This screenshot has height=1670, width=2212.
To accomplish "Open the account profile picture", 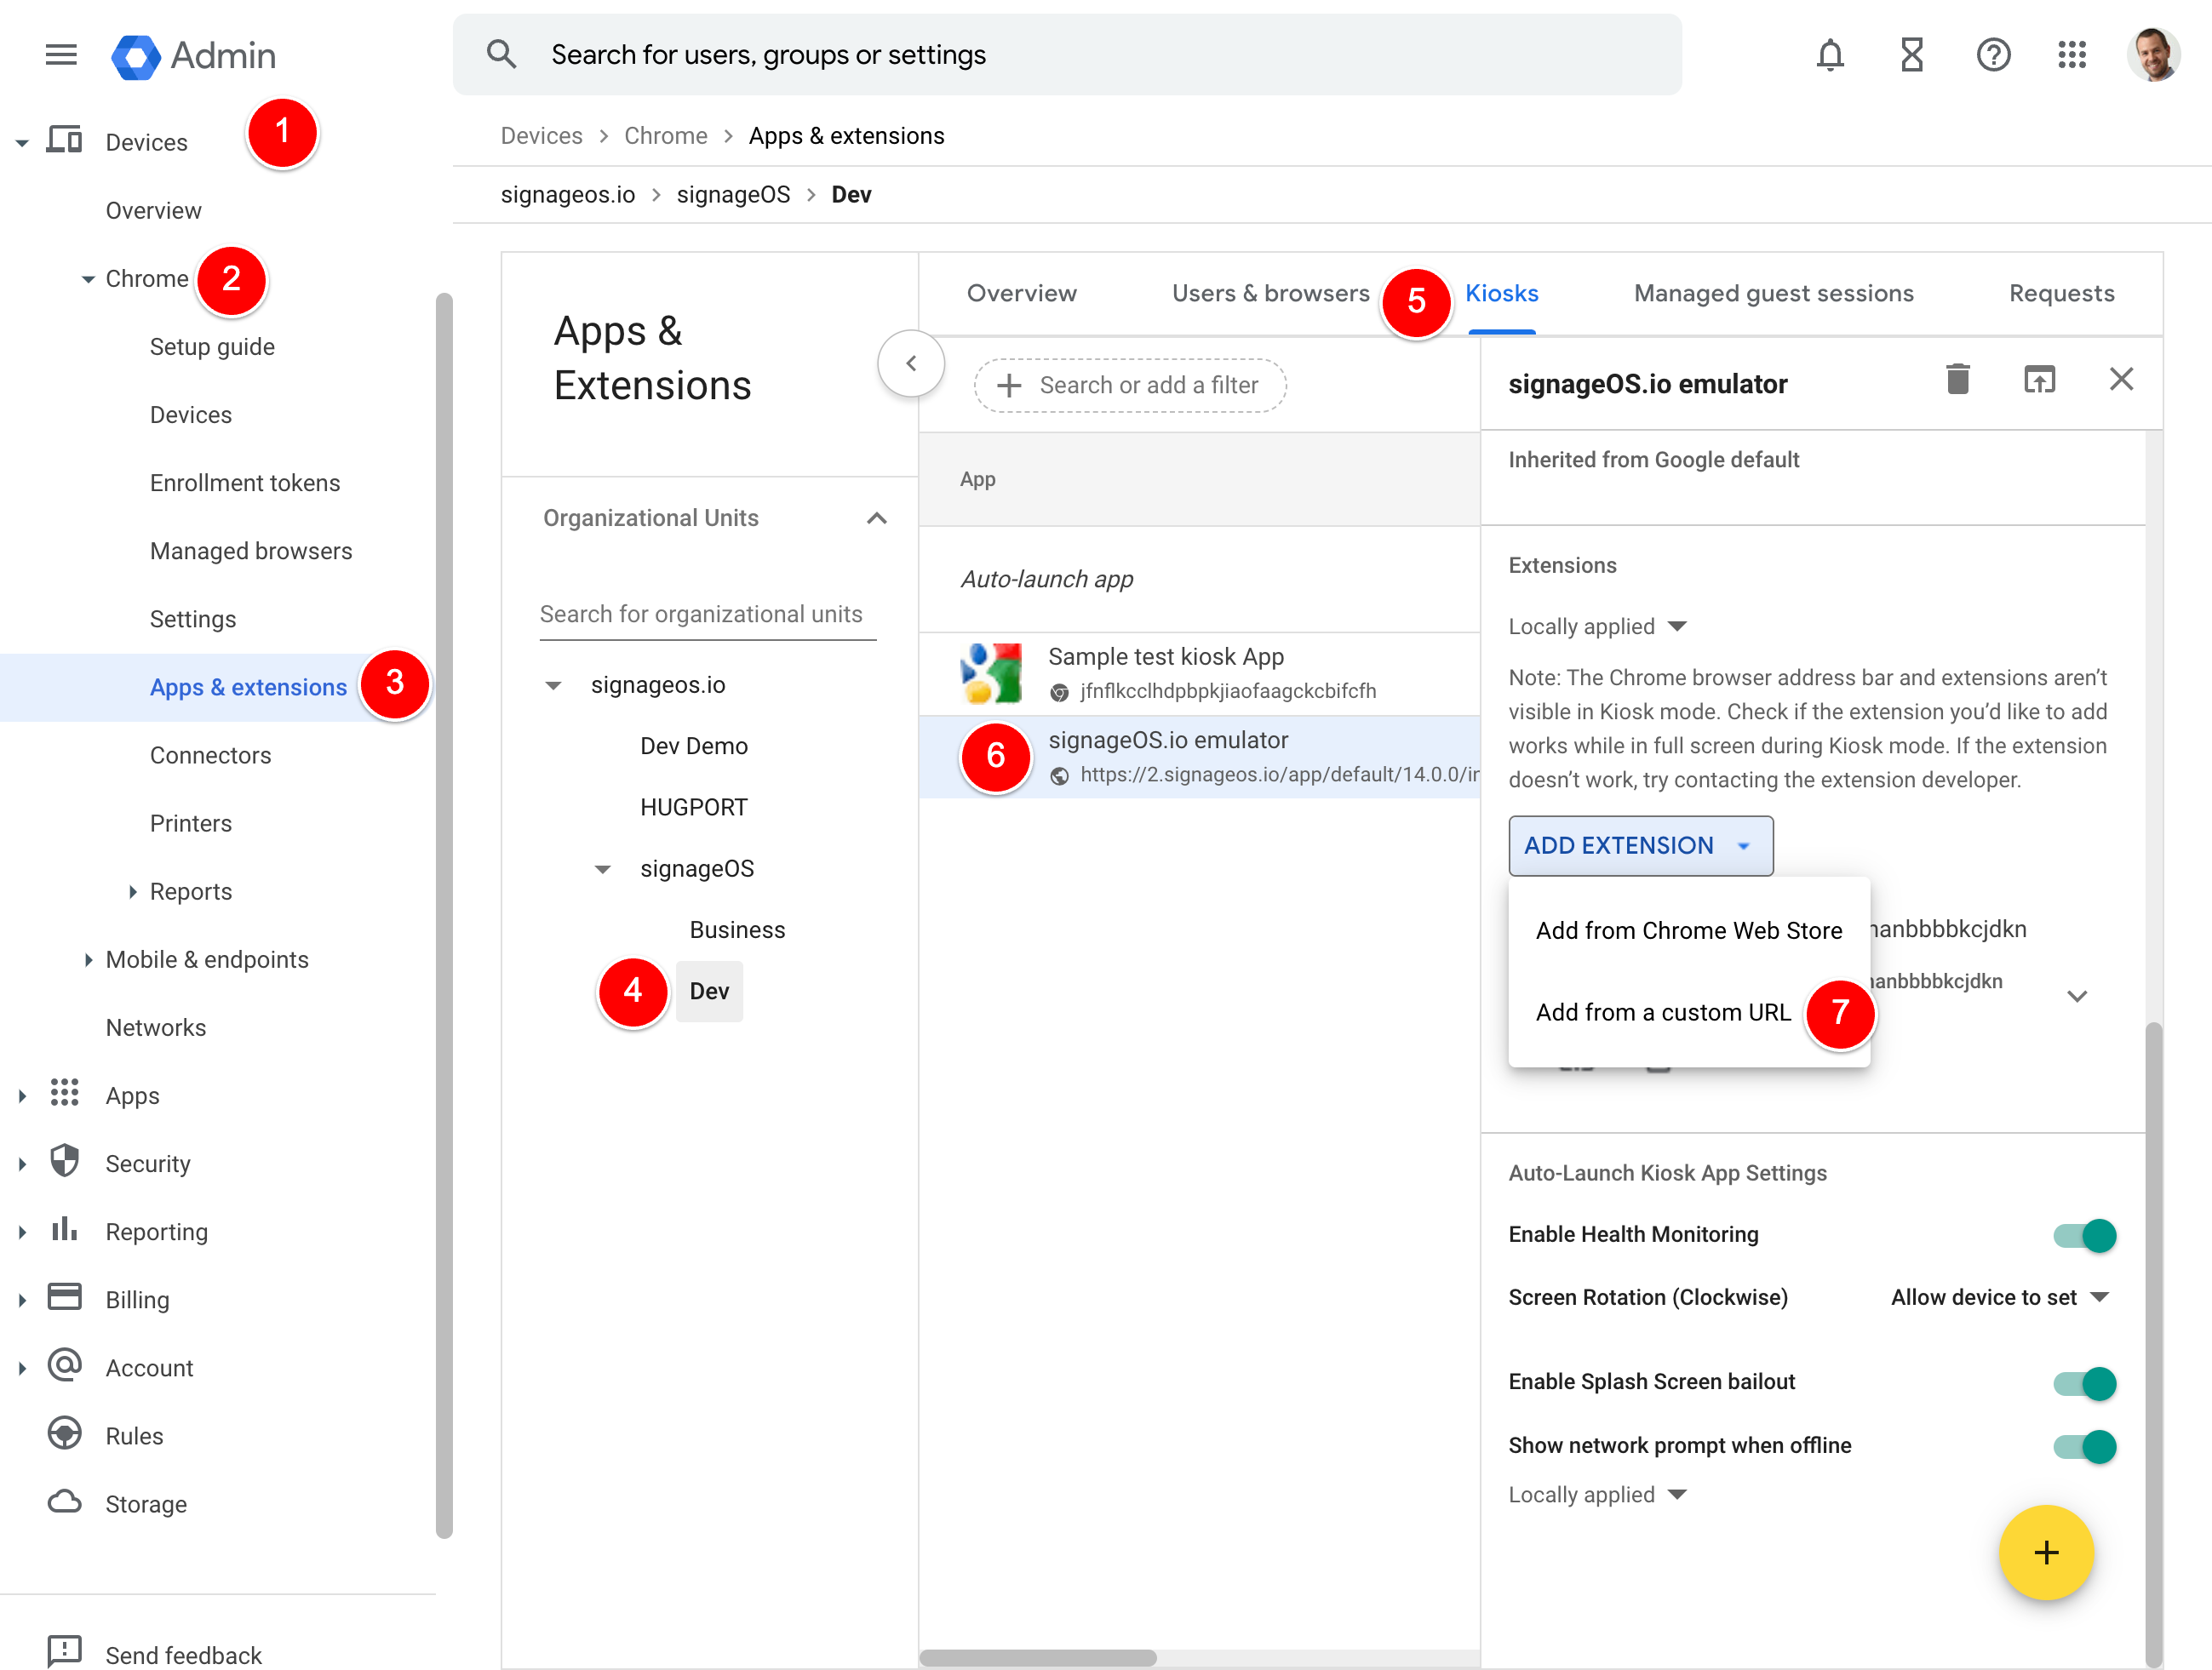I will 2153,55.
